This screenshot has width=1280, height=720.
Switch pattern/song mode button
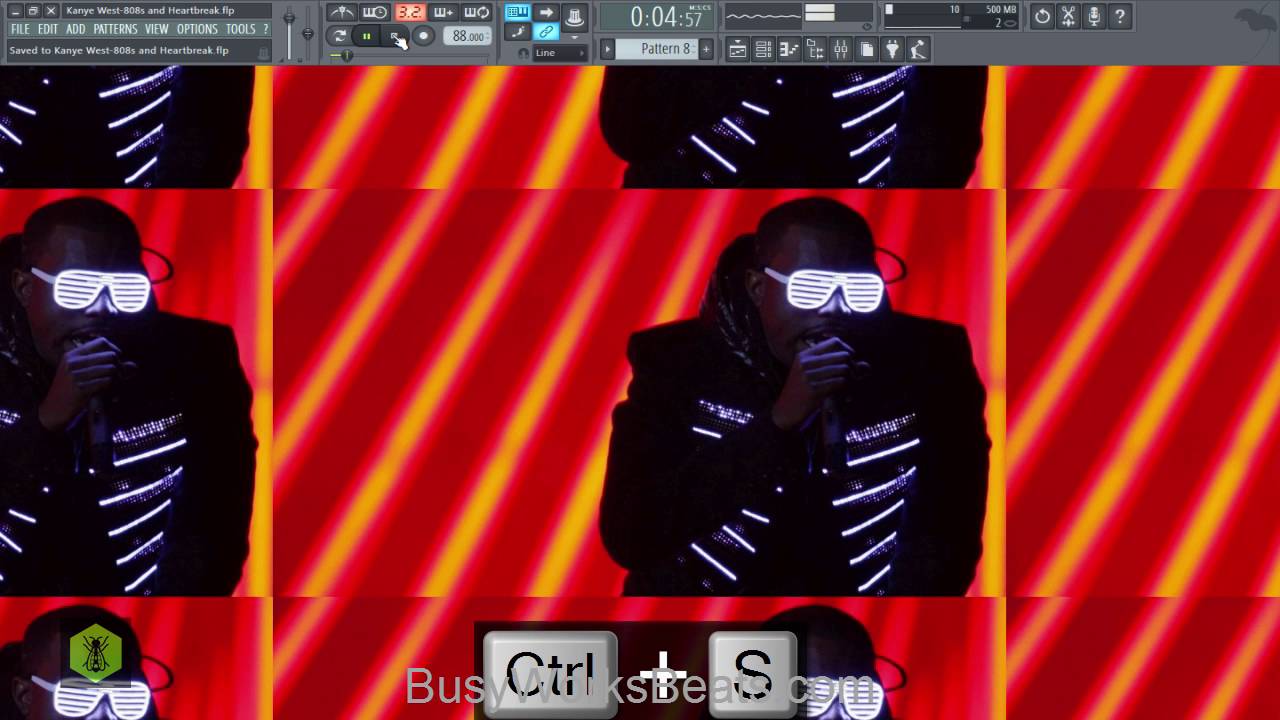tap(340, 36)
